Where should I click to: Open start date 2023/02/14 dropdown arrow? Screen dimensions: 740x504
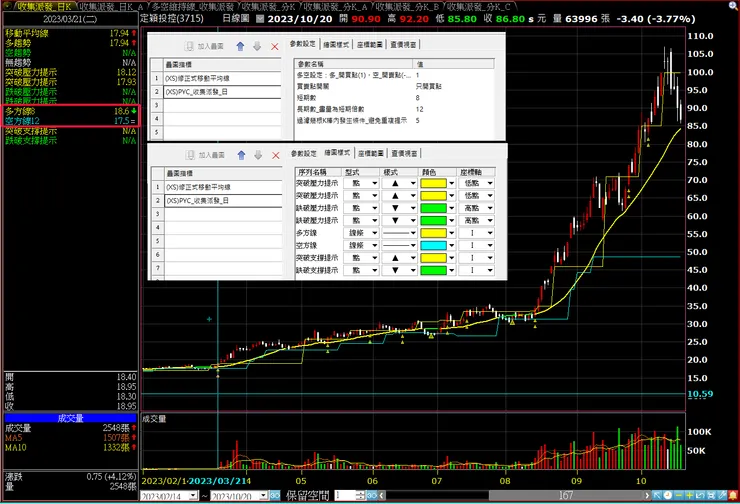click(193, 496)
